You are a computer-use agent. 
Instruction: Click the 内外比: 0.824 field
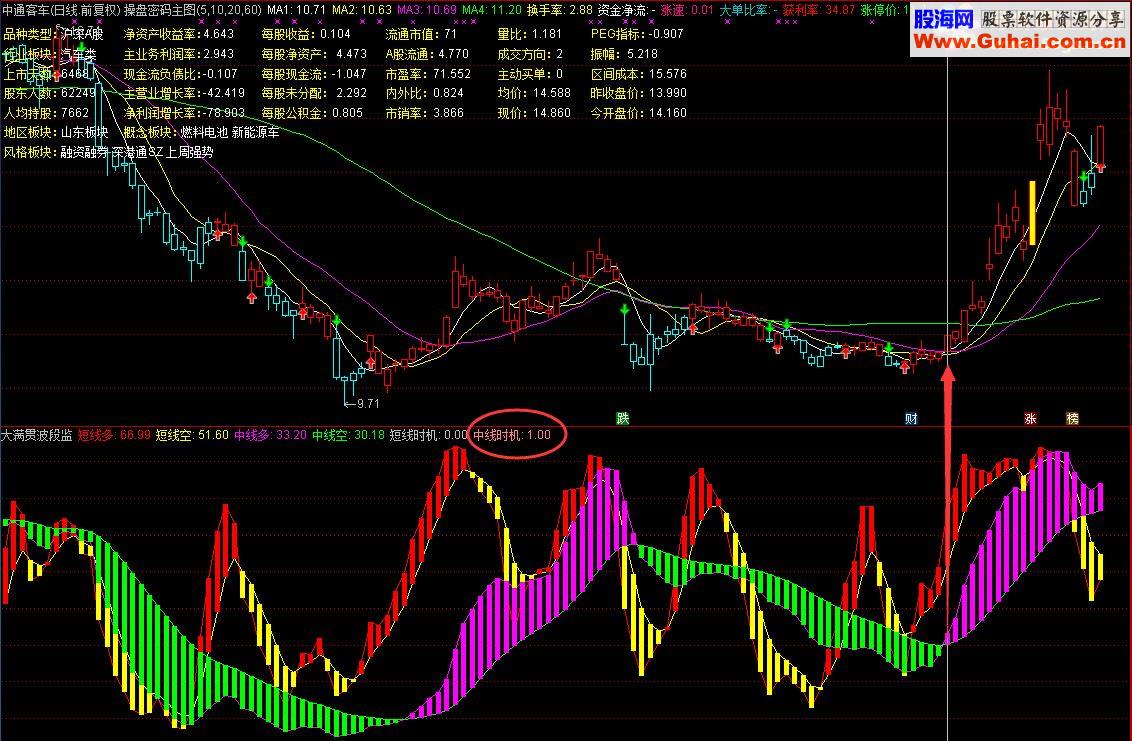click(424, 93)
